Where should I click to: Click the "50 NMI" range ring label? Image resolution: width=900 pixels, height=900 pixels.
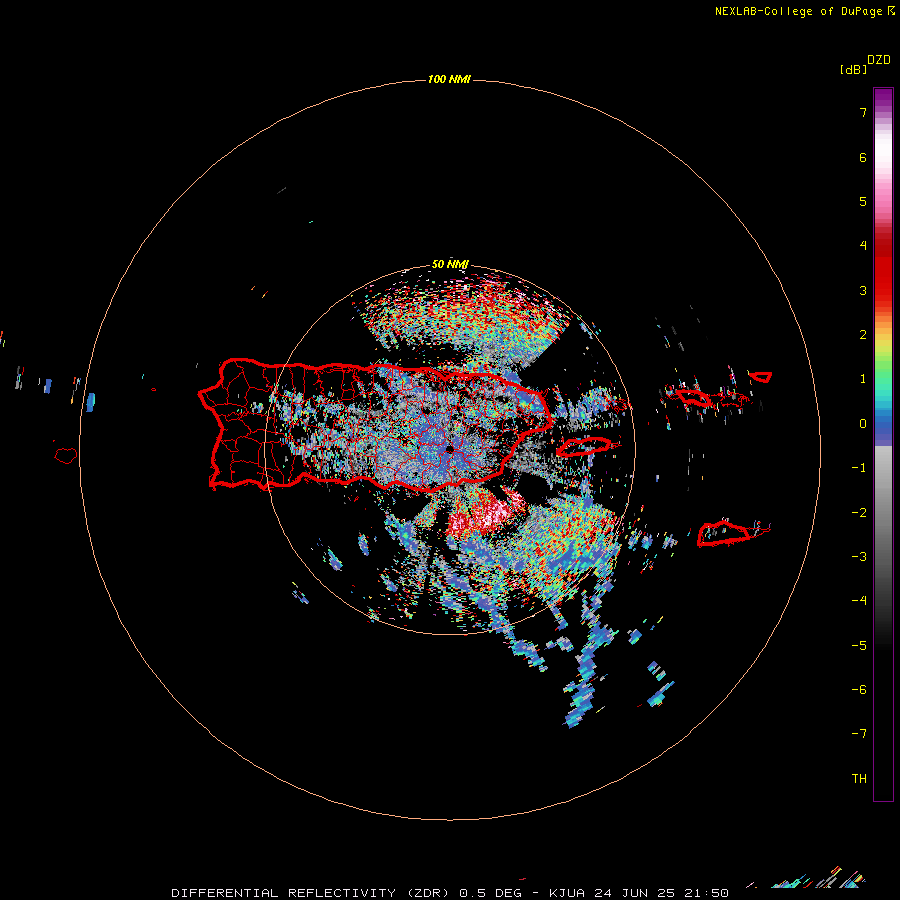(450, 264)
